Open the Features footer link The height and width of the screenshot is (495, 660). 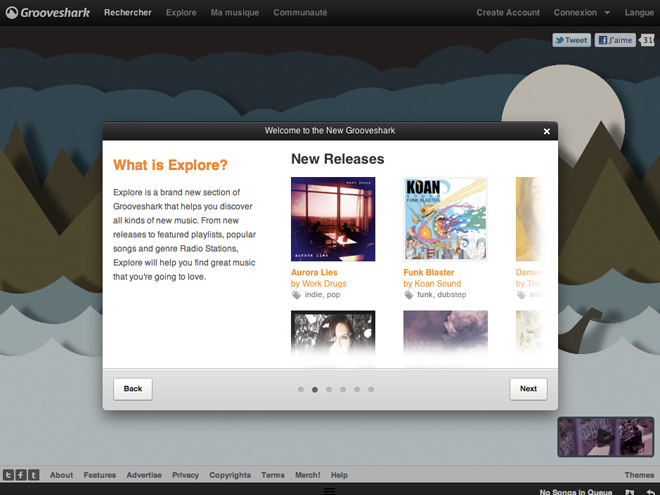(x=100, y=475)
